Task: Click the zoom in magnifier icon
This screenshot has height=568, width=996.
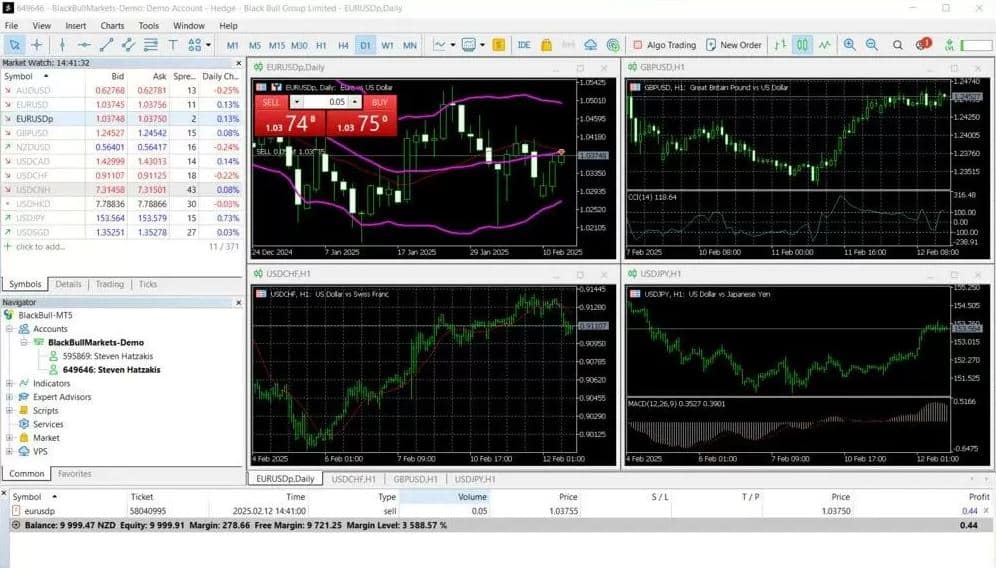Action: click(849, 45)
